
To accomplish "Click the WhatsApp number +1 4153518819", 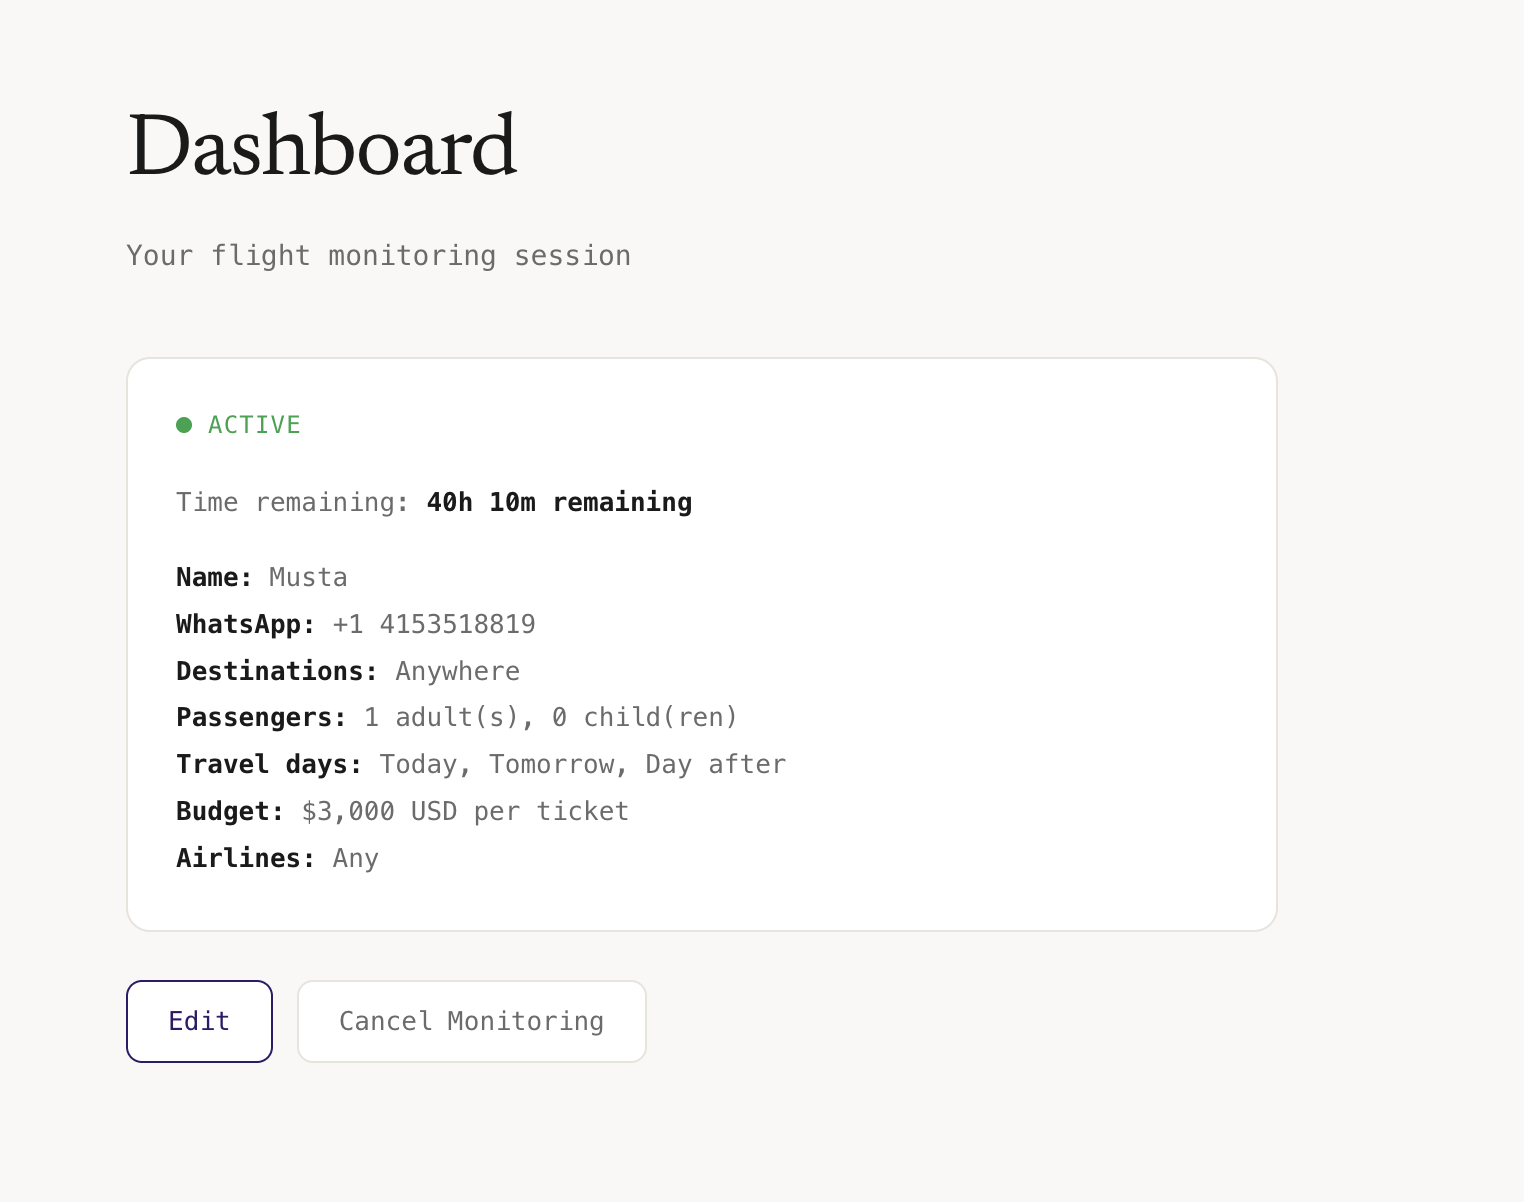I will [x=434, y=625].
